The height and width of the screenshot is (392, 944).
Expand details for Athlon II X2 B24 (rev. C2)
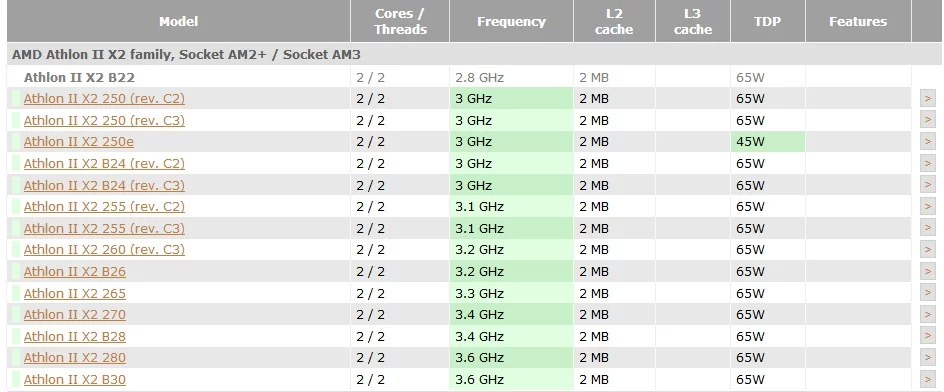[x=928, y=163]
